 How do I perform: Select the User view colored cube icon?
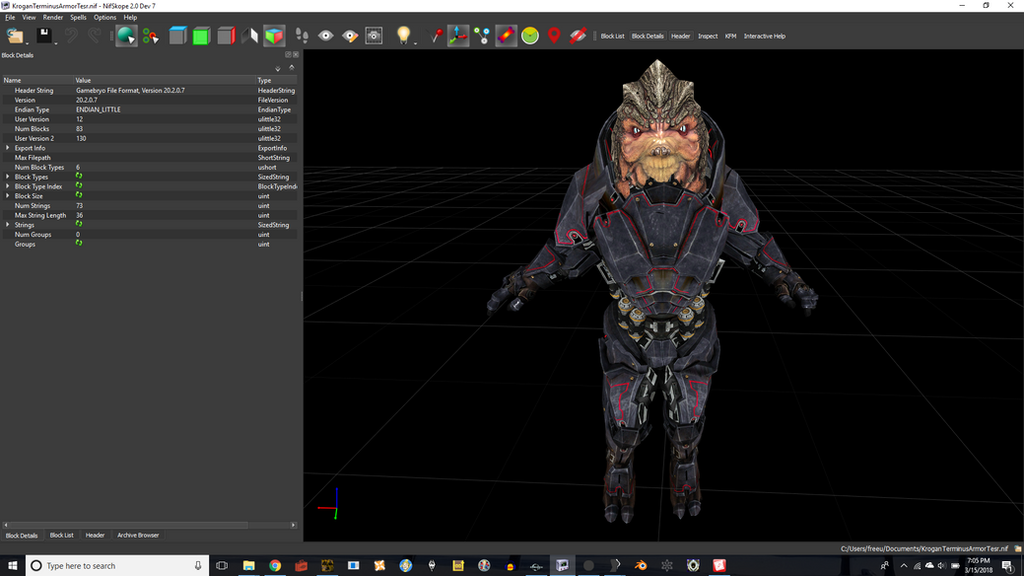pos(274,36)
